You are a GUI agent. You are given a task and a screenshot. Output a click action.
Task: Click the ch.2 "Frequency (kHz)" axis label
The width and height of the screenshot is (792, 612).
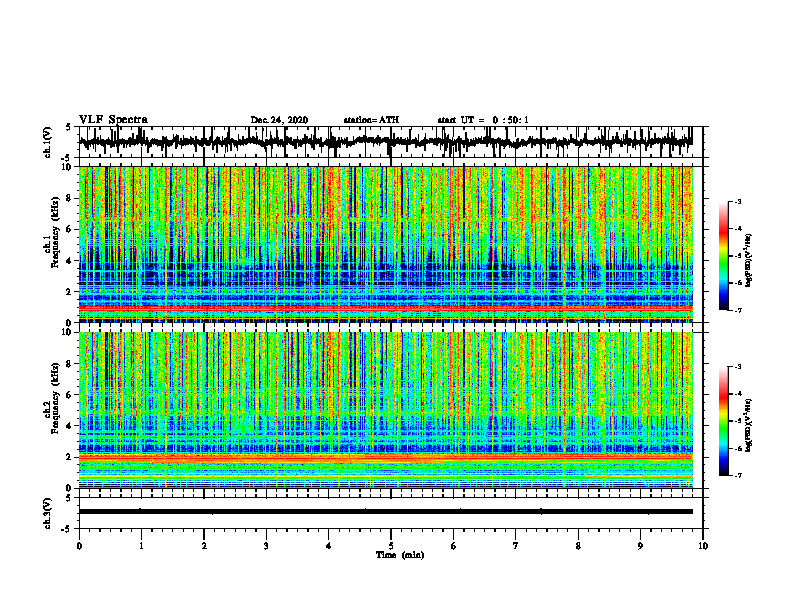55,398
